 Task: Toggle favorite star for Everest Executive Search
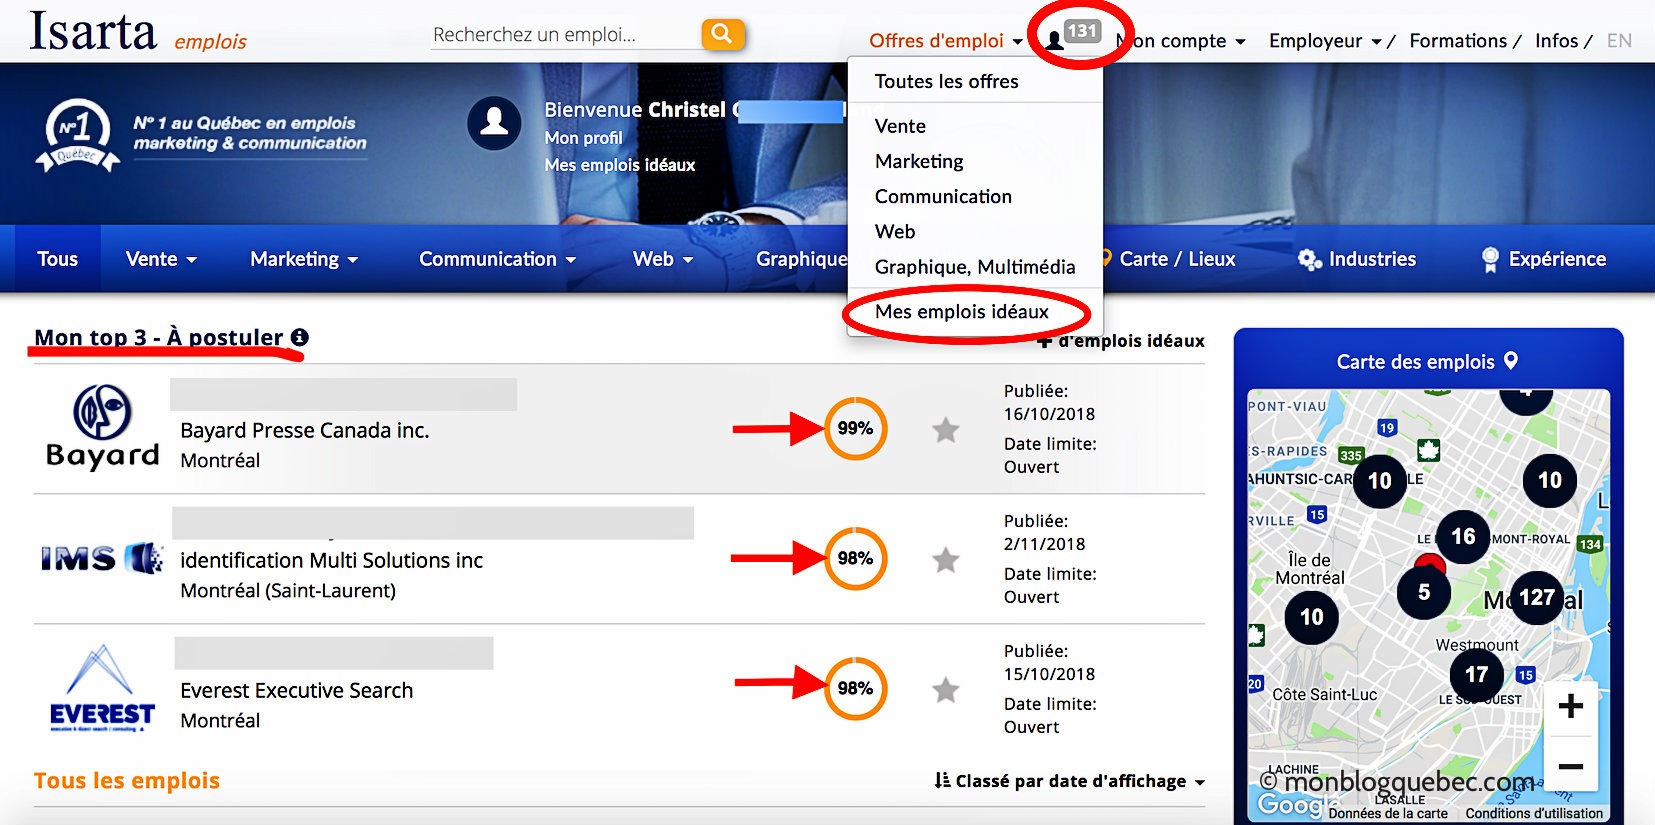pos(945,690)
